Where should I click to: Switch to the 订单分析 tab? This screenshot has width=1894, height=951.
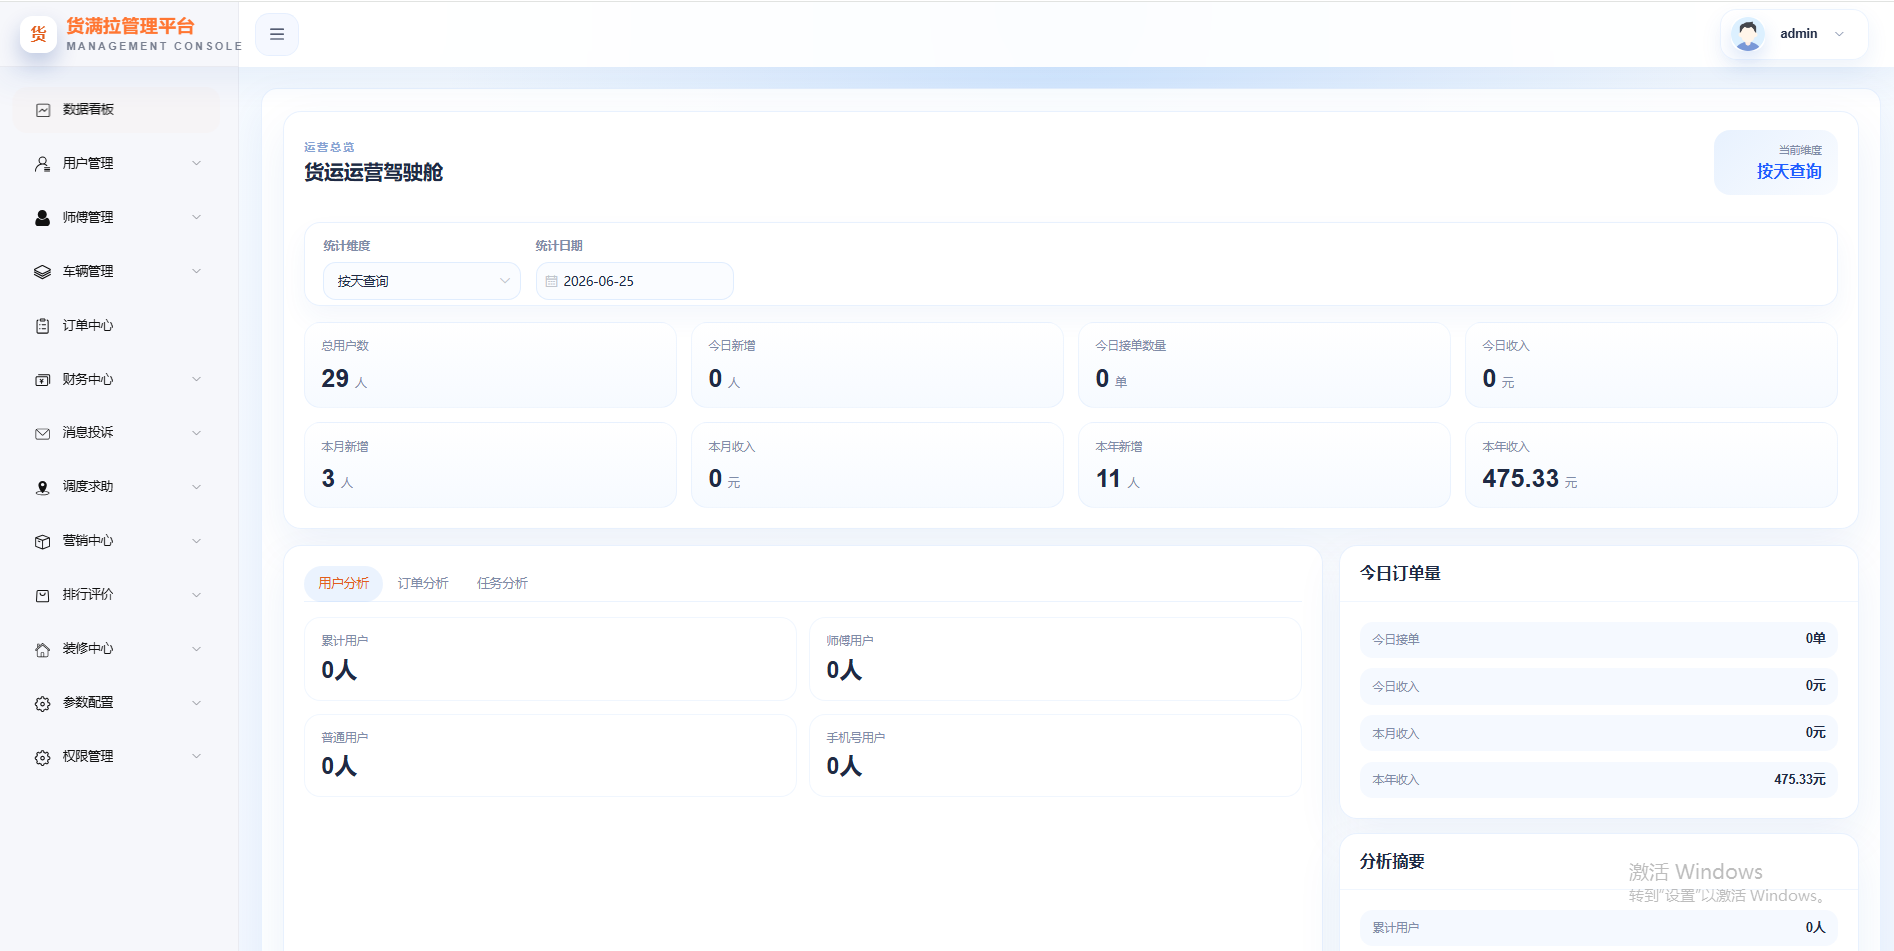tap(423, 583)
